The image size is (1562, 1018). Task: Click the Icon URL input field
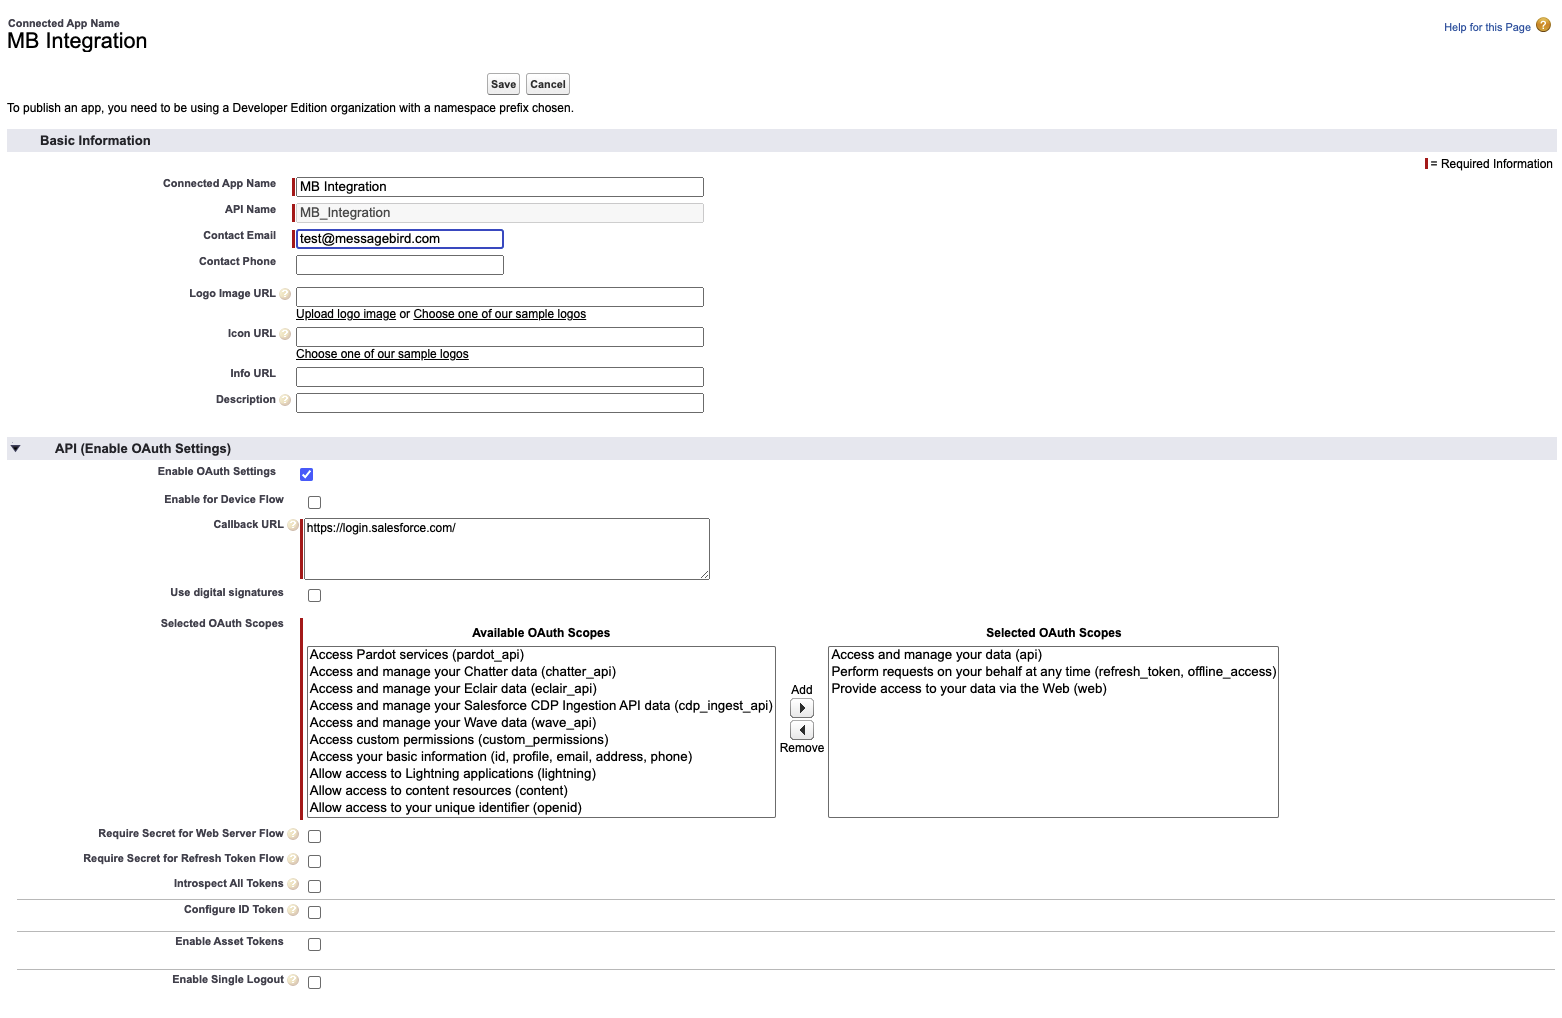point(500,337)
